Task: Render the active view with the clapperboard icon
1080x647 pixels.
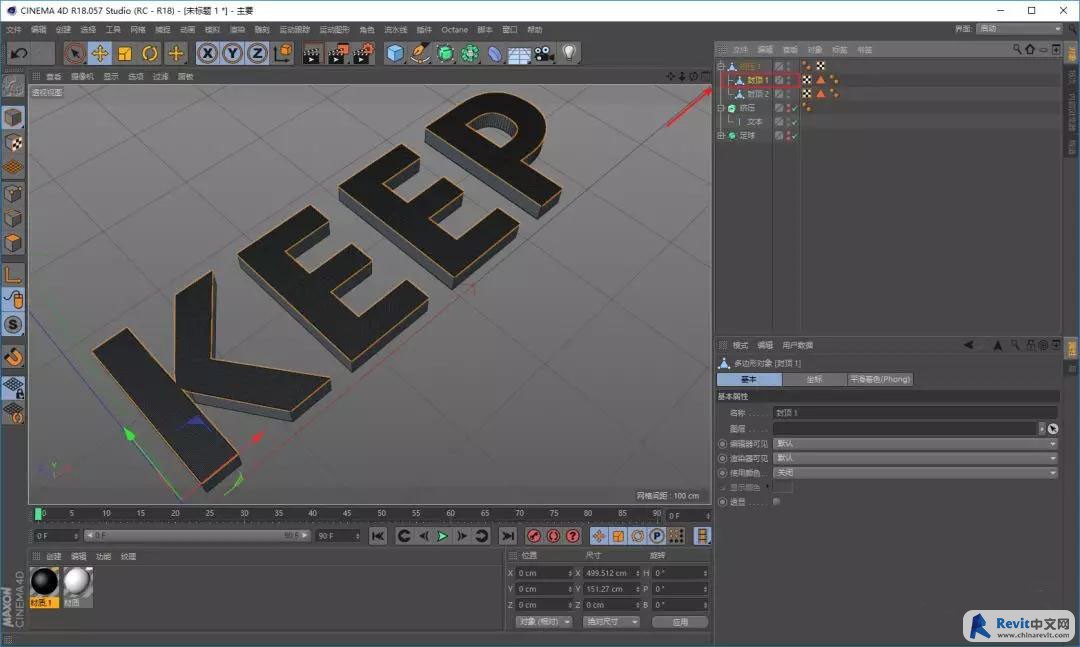Action: 312,53
